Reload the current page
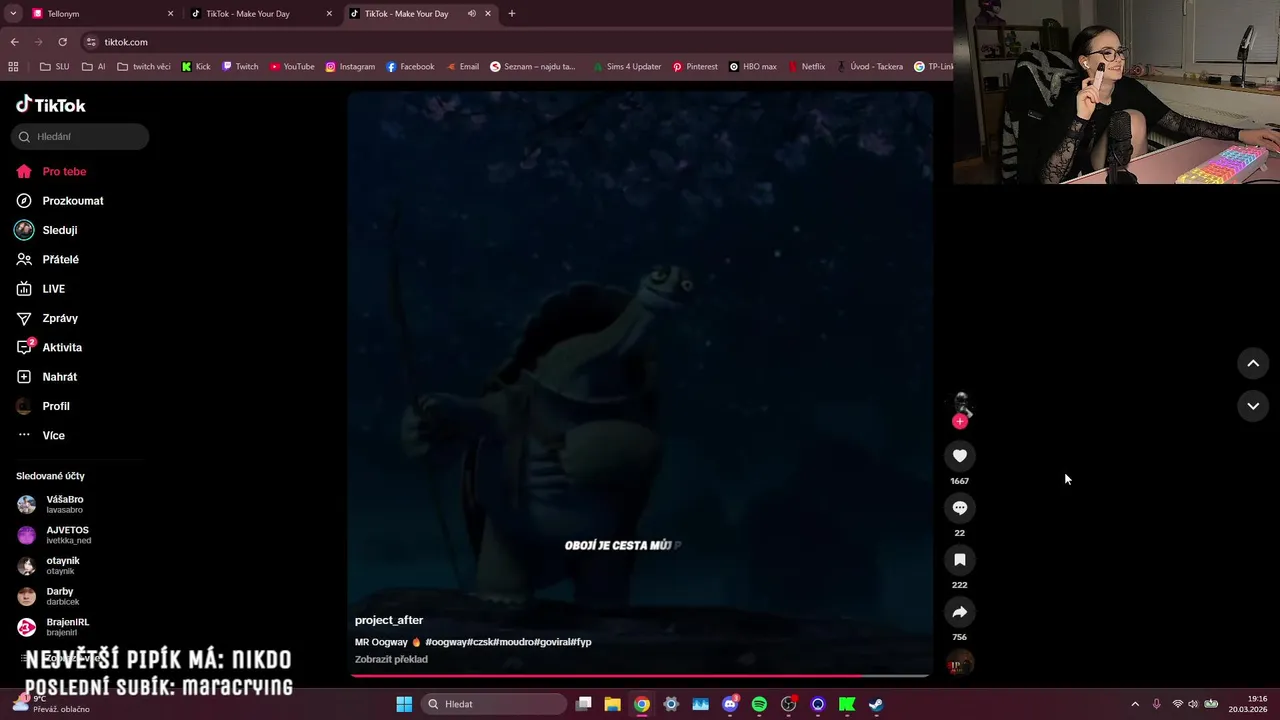1280x720 pixels. 62,42
